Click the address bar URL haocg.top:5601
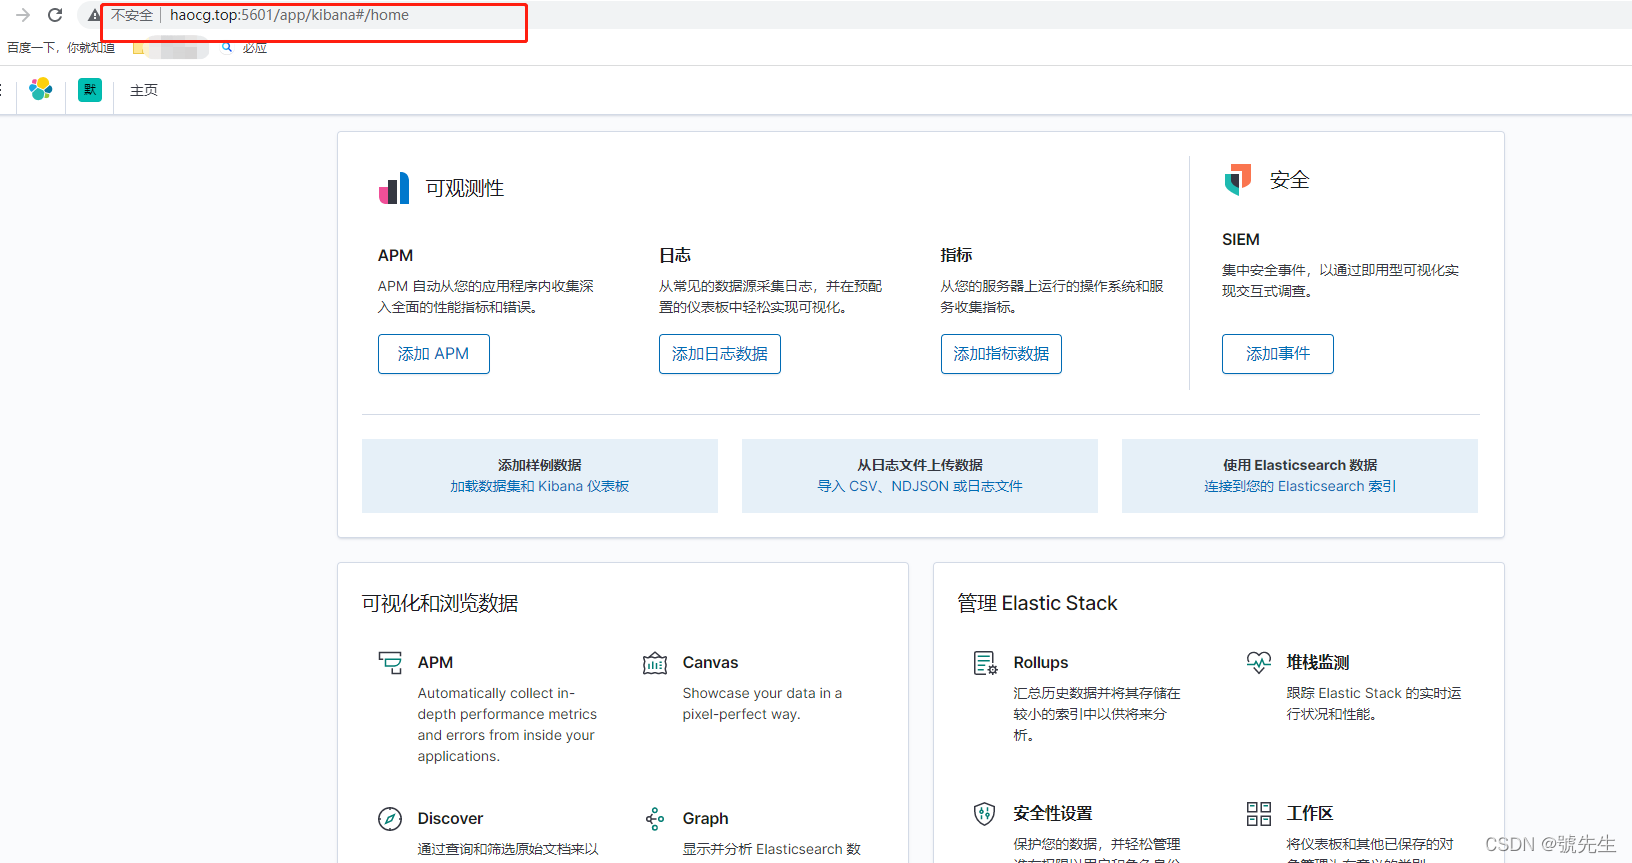The width and height of the screenshot is (1632, 863). (x=289, y=15)
